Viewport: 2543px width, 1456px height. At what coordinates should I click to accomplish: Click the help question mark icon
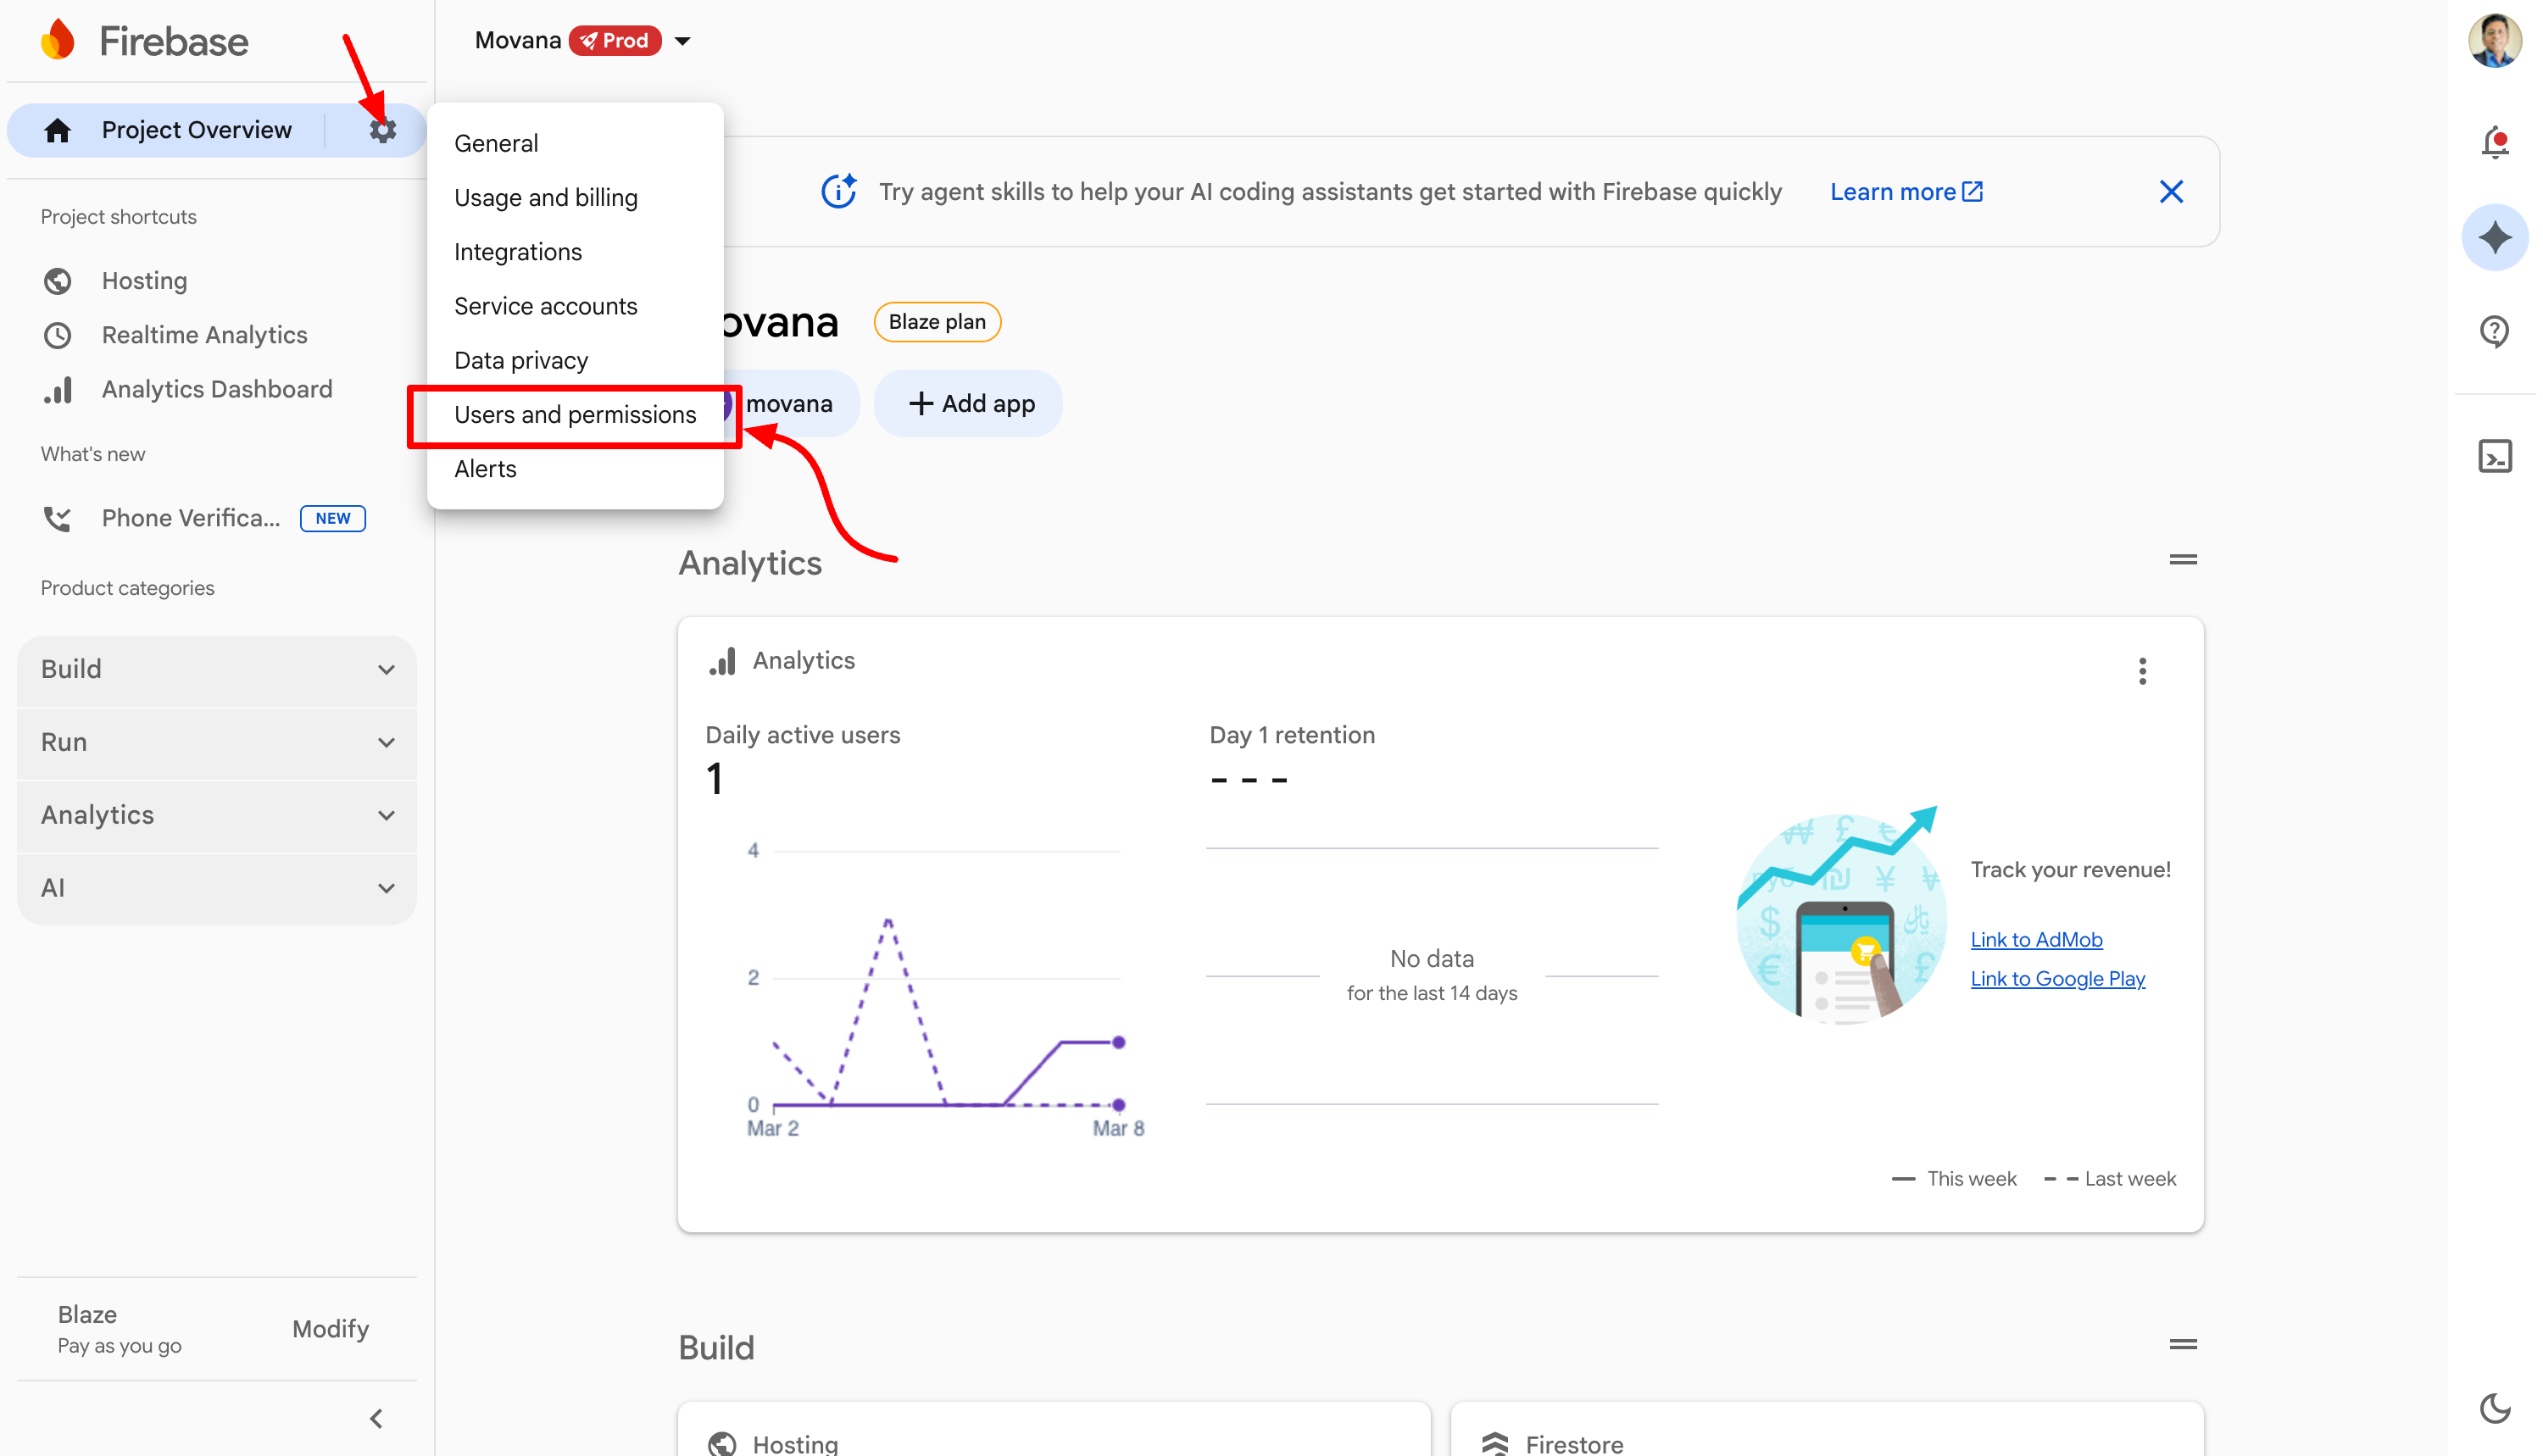[2495, 330]
